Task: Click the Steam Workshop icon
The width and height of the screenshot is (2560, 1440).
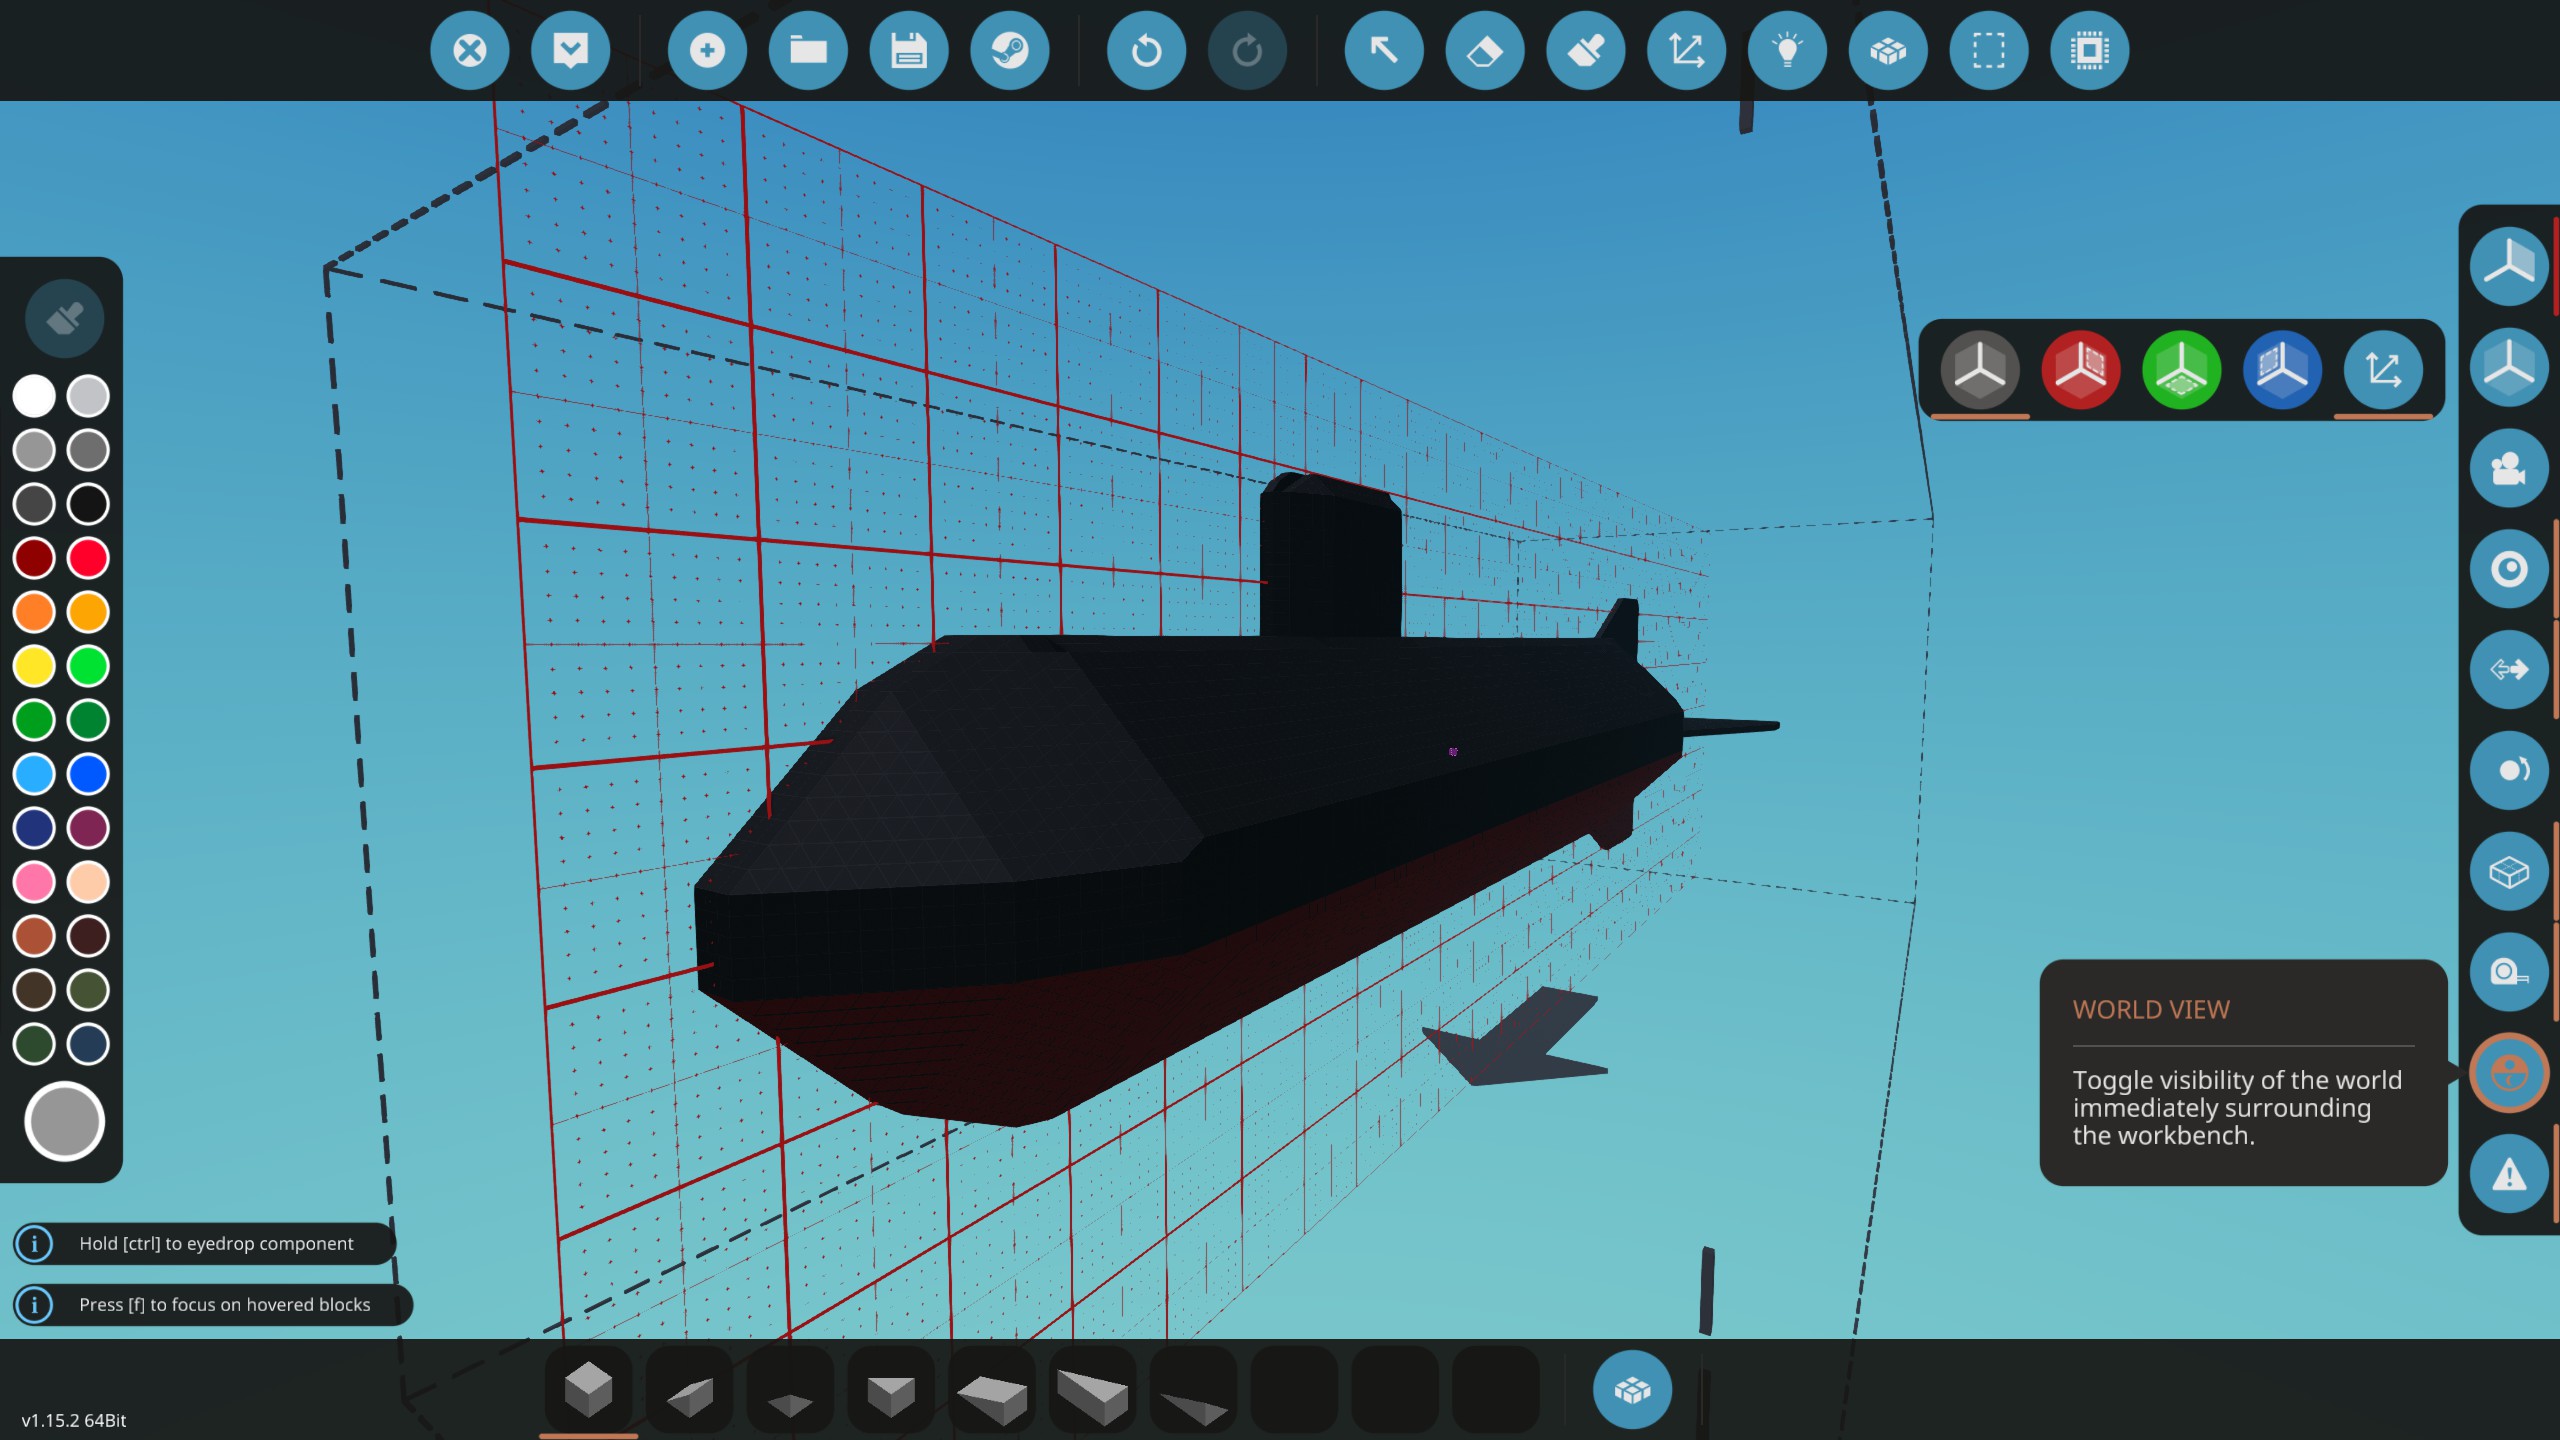Action: click(1009, 50)
